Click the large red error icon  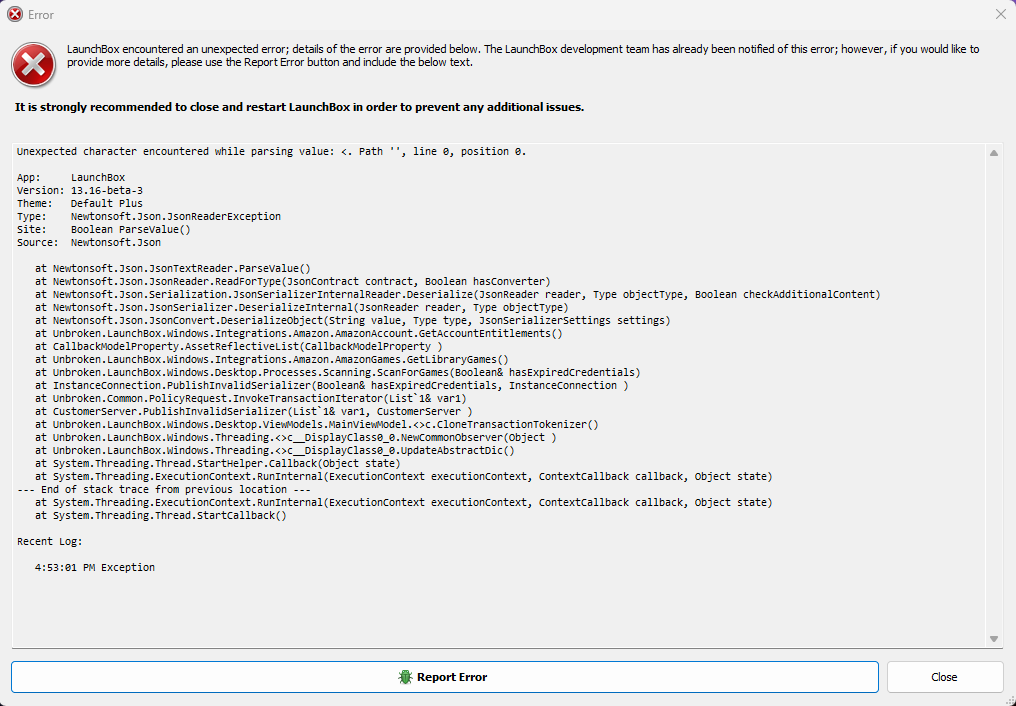pyautogui.click(x=33, y=65)
